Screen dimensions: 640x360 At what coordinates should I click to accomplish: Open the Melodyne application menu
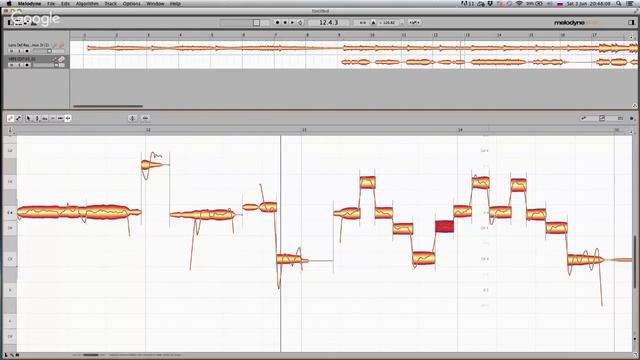(29, 4)
